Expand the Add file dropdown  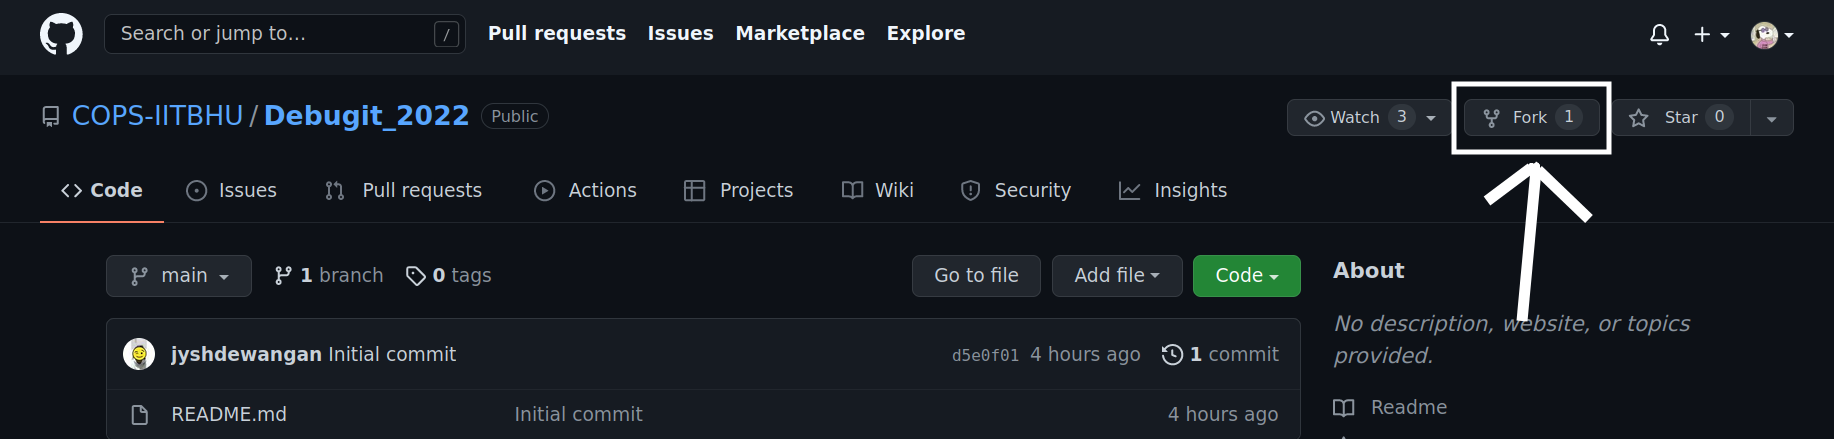(1117, 276)
